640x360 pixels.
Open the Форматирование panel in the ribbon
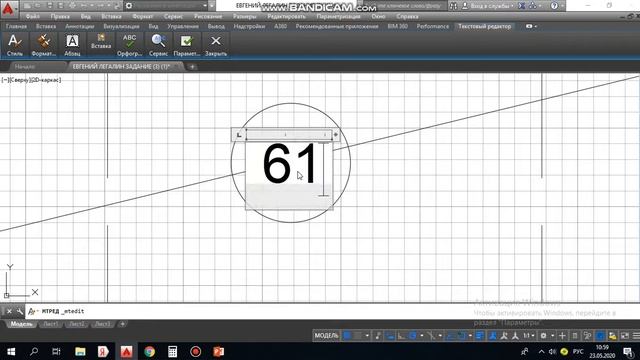pos(43,45)
